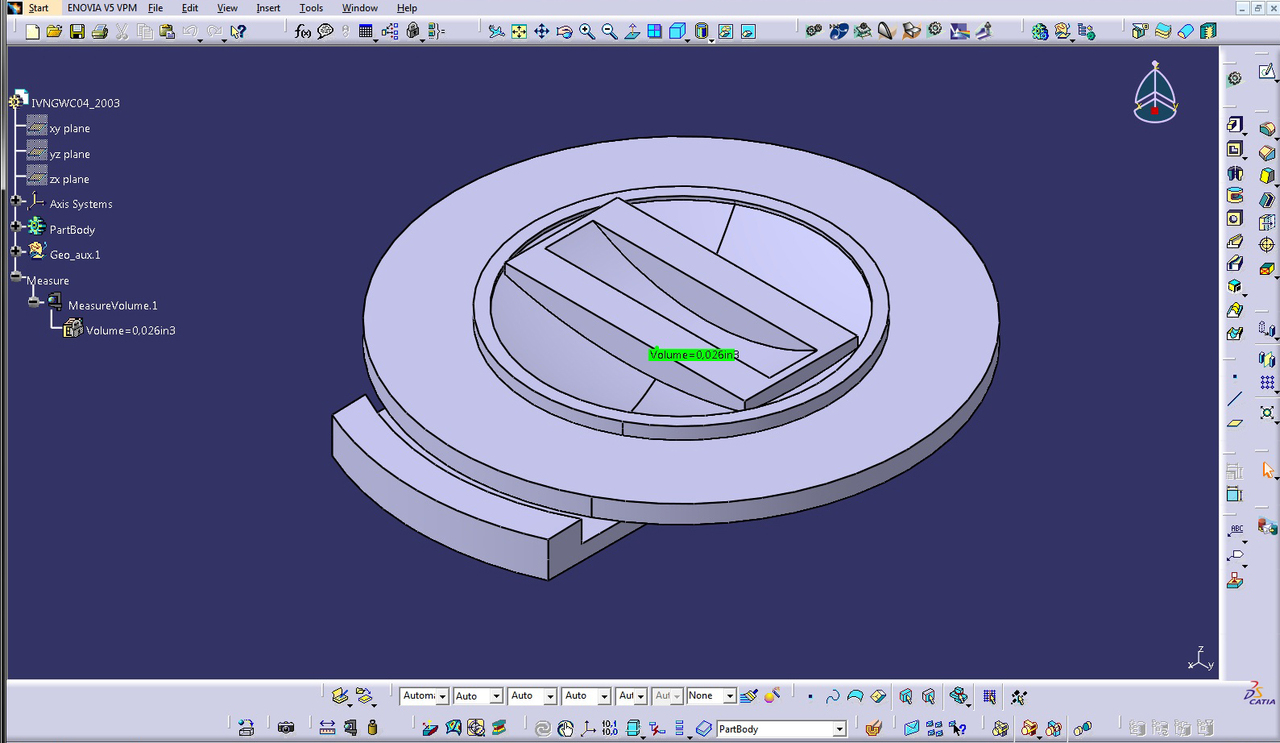The image size is (1280, 743).
Task: Click the Measure Between icon at bottom
Action: (x=327, y=728)
